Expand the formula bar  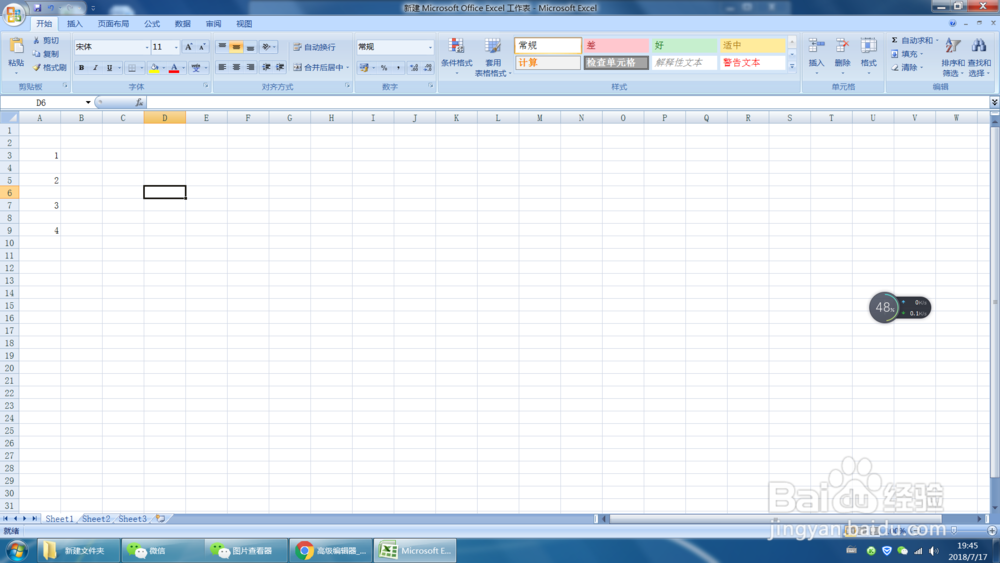[994, 102]
